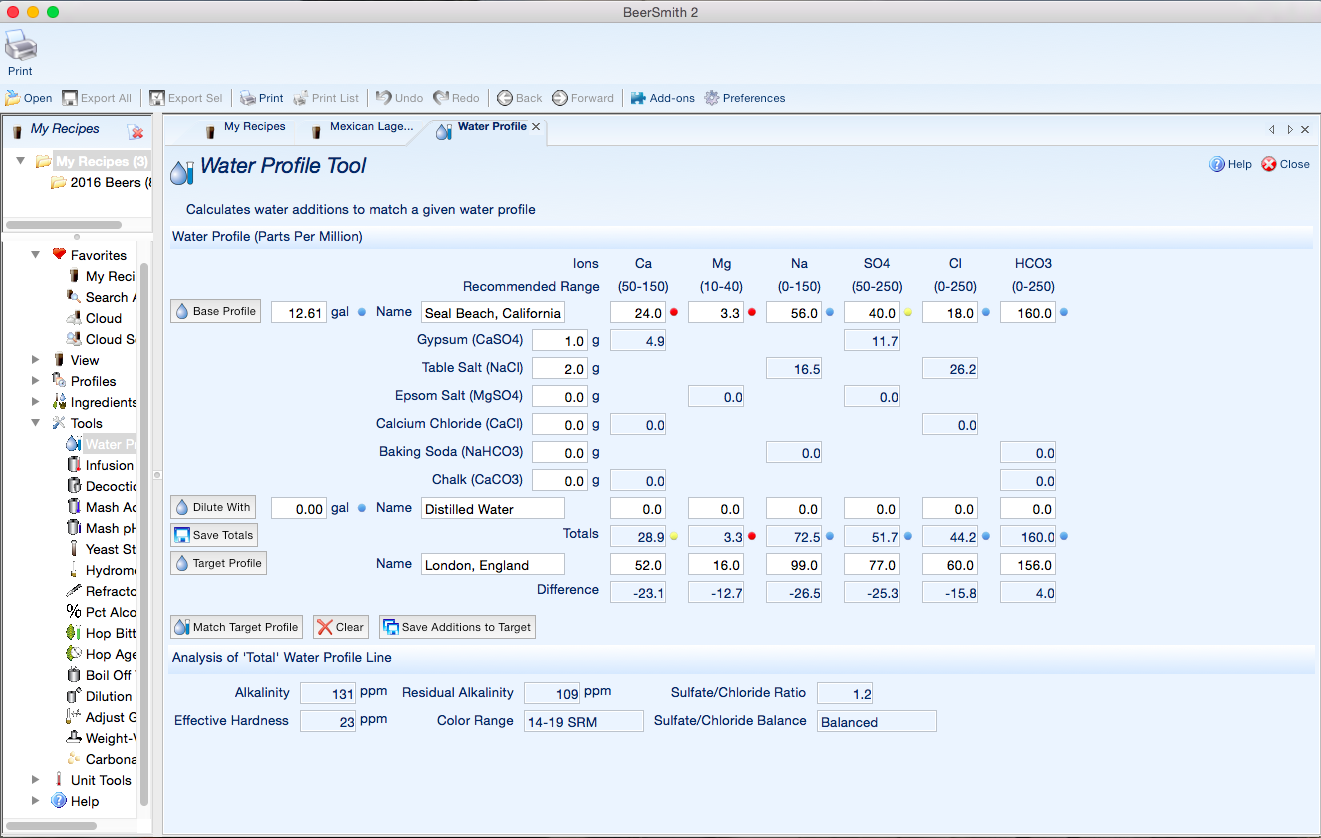This screenshot has width=1321, height=838.
Task: Click Print List in the toolbar
Action: (x=326, y=98)
